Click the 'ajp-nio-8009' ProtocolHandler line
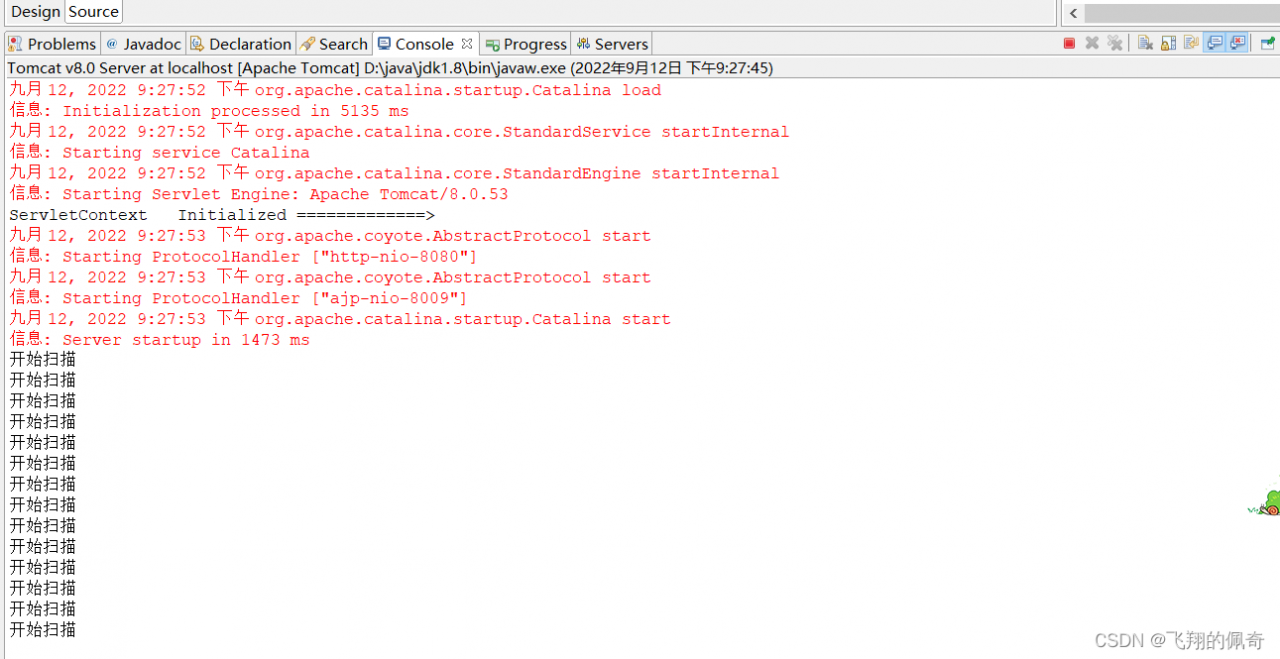 pos(238,298)
